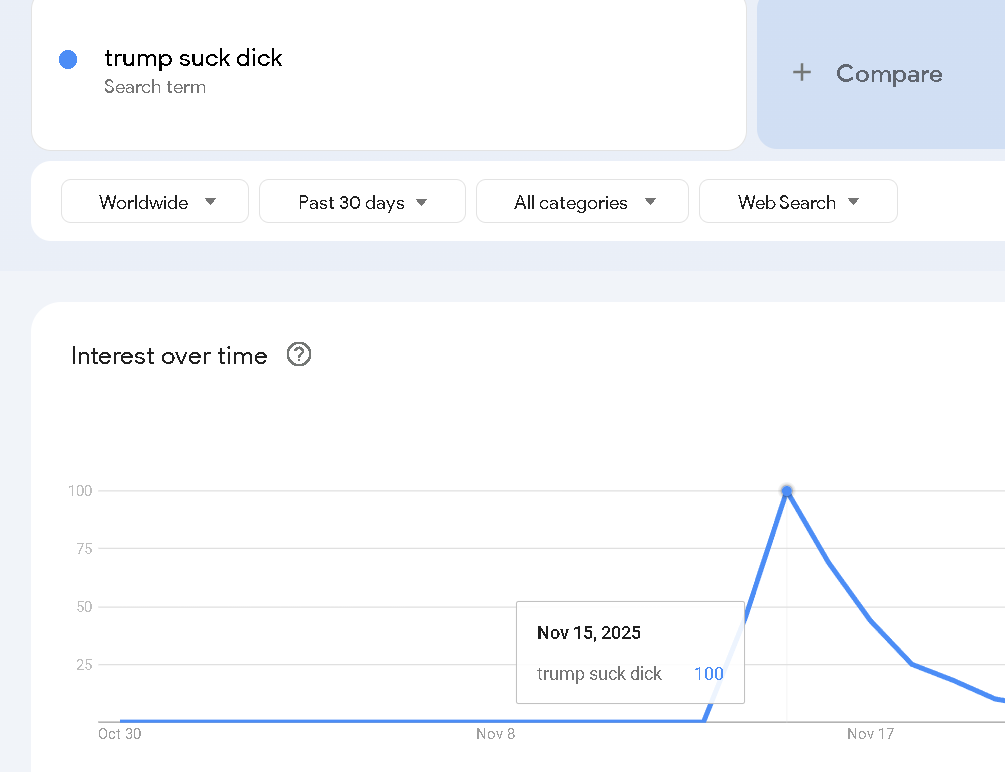Select the Web Search type dropdown label

pos(786,202)
